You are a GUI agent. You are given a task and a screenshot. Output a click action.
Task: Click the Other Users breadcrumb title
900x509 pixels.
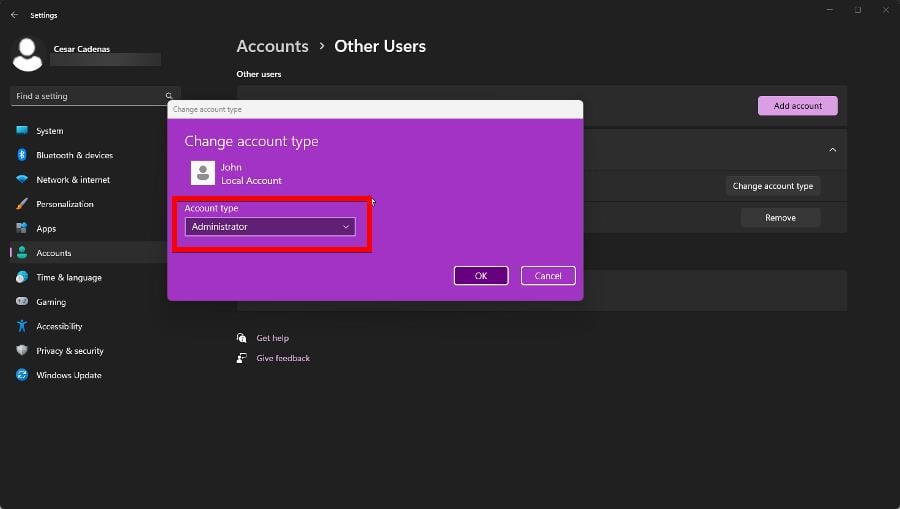point(380,46)
